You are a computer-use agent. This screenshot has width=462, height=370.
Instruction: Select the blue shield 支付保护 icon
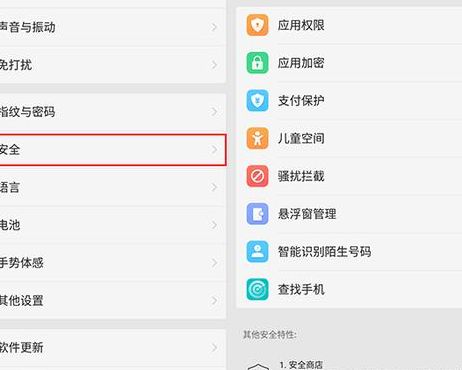(x=257, y=100)
